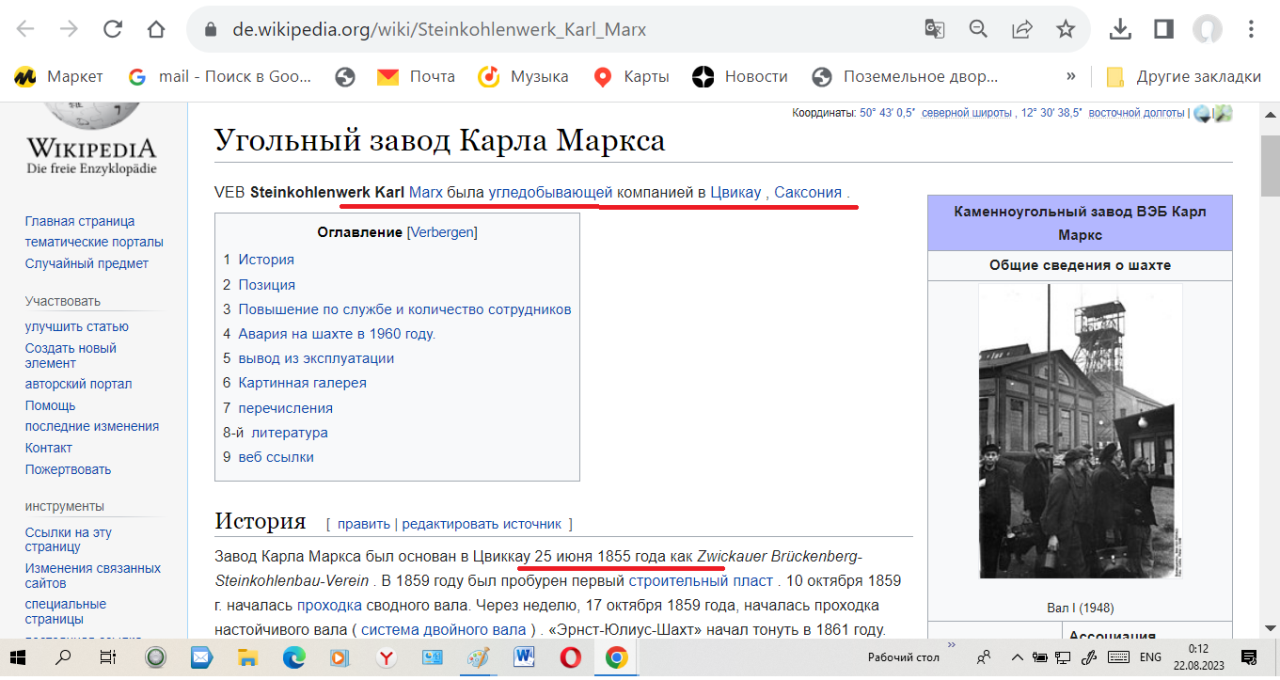Open the Карты bookmark
1280x680 pixels.
coord(631,76)
